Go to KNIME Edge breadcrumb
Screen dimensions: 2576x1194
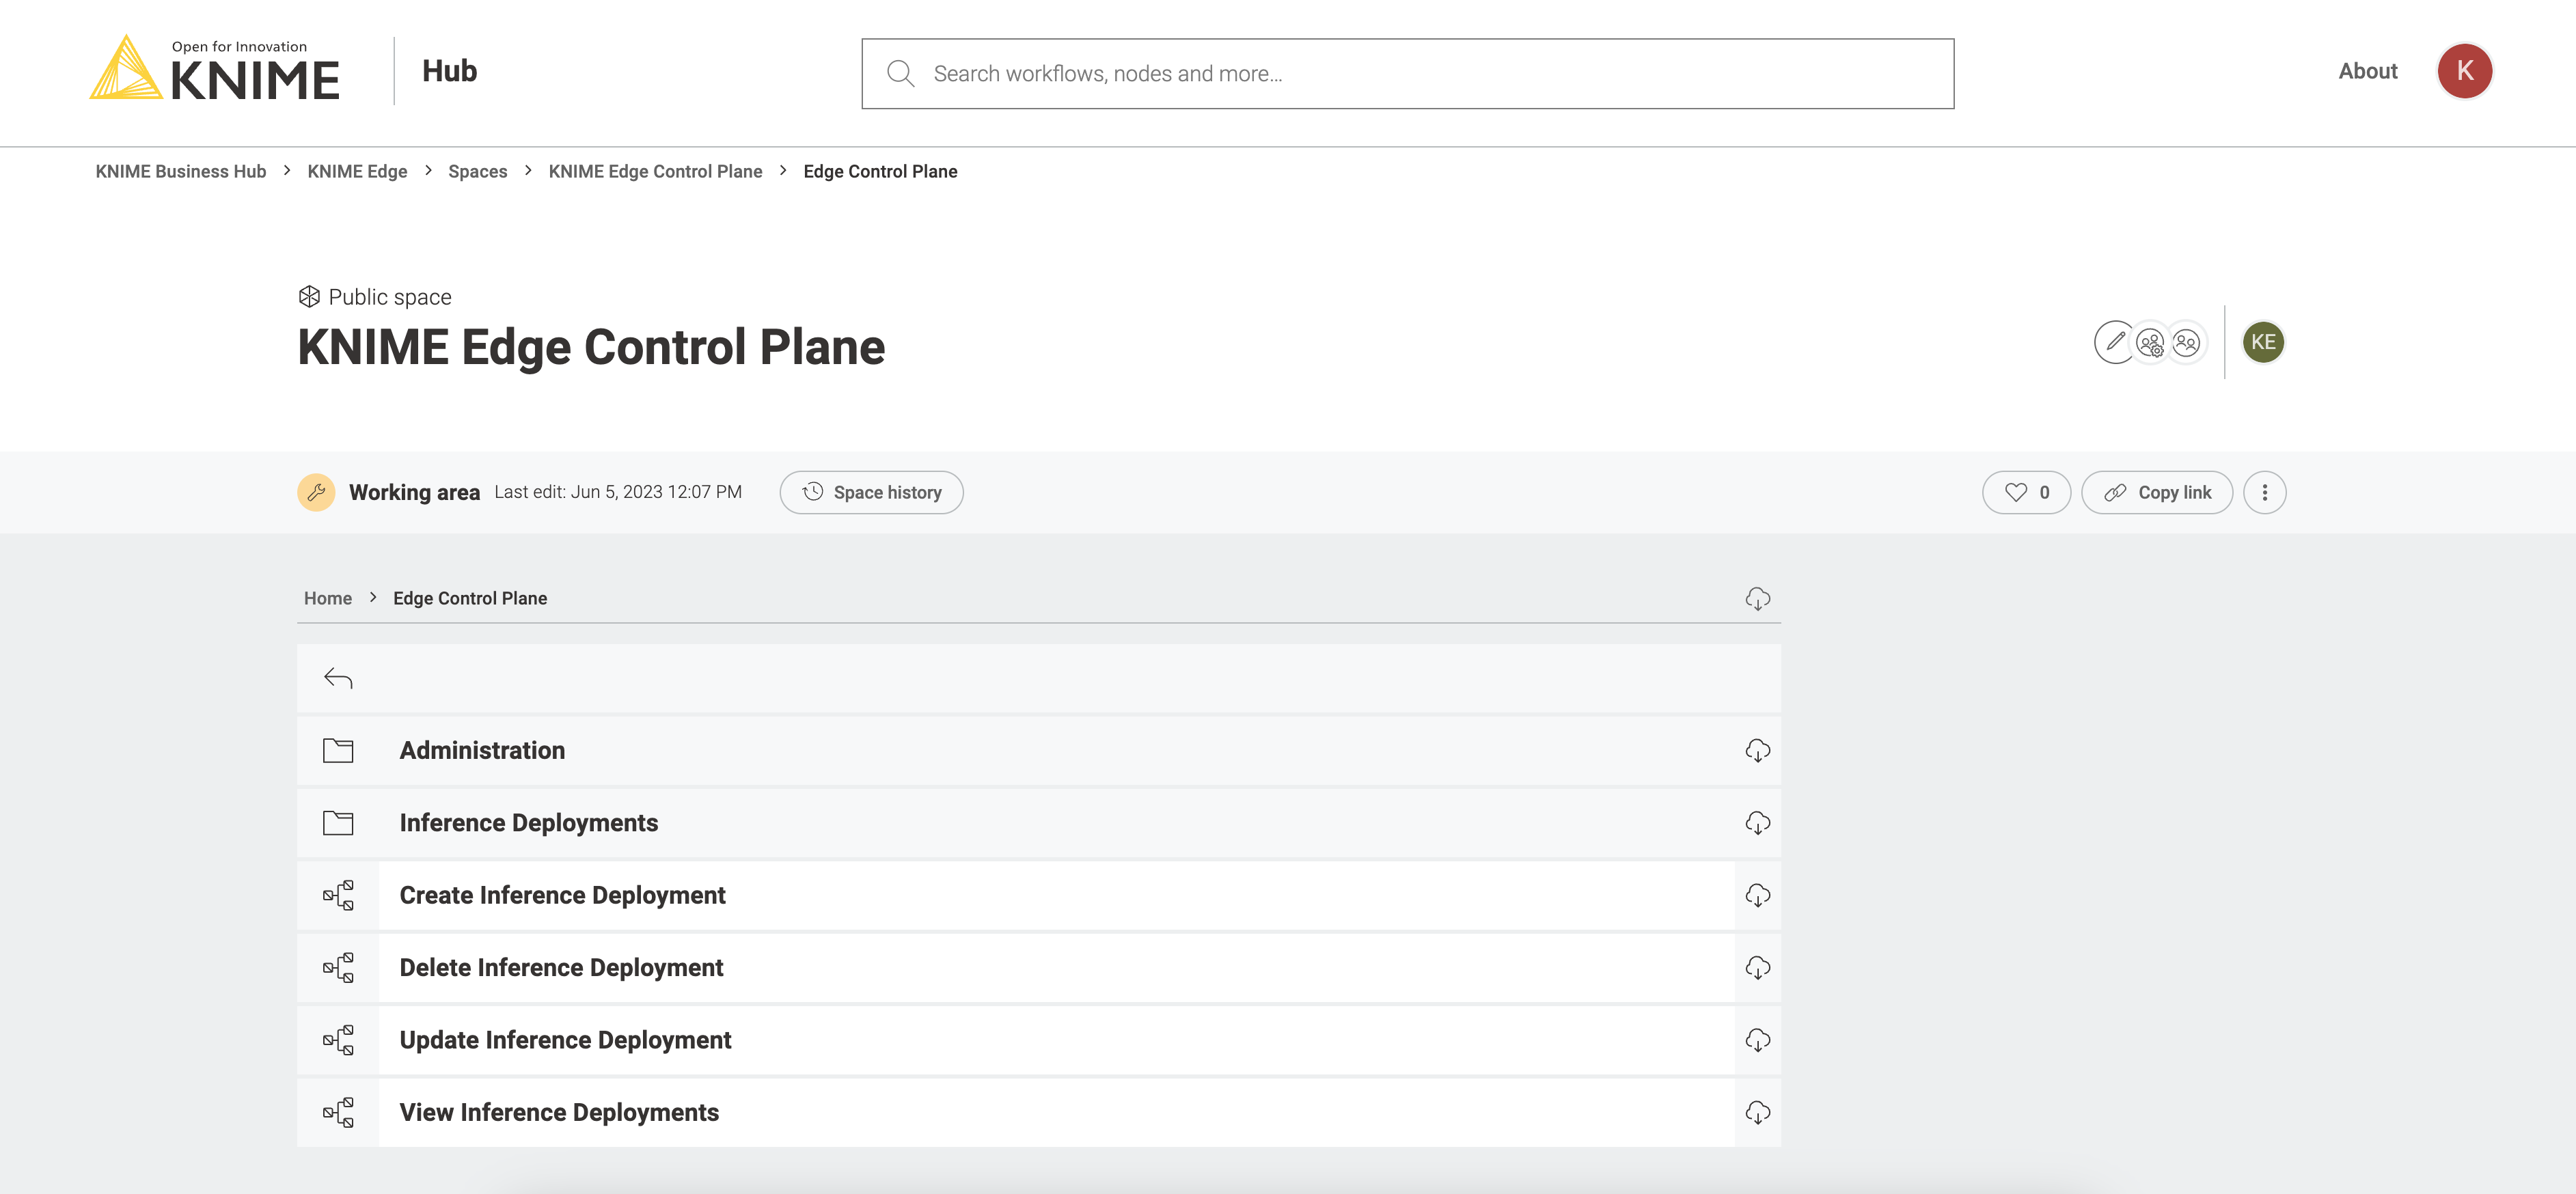(x=357, y=171)
